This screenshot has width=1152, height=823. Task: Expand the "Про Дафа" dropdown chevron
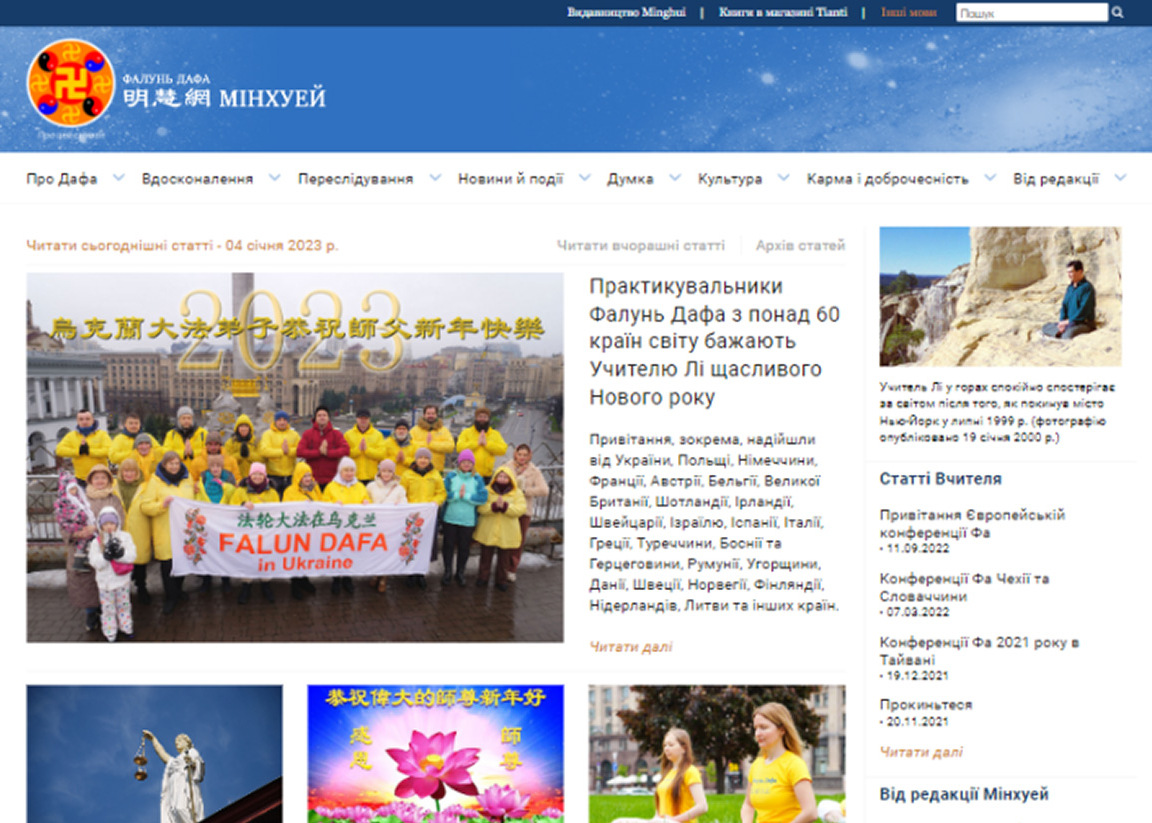coord(119,178)
